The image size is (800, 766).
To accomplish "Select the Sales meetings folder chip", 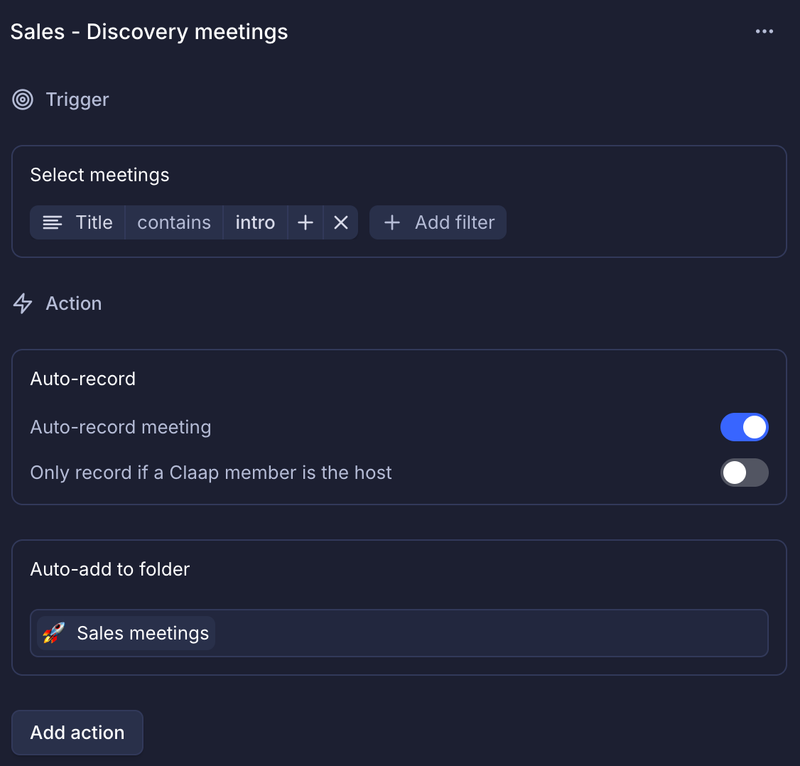I will pyautogui.click(x=126, y=633).
